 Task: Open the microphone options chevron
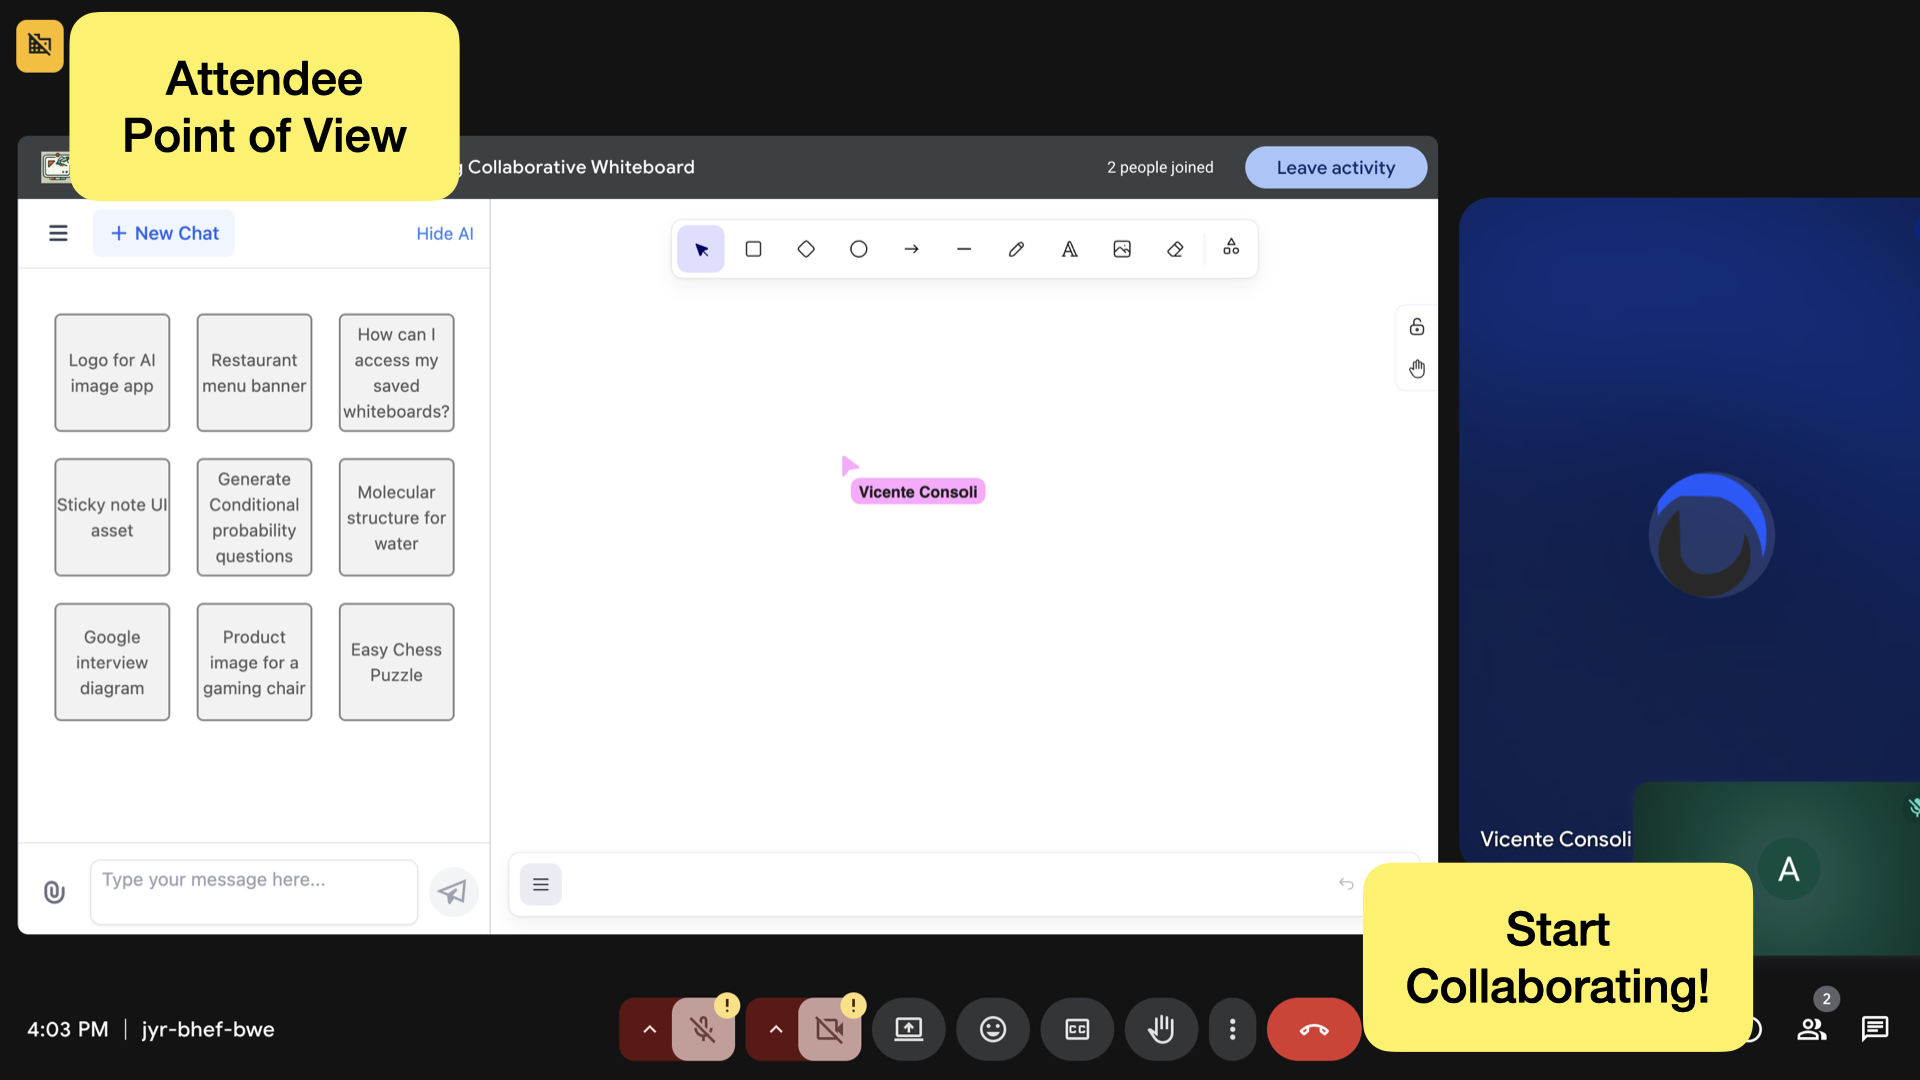pyautogui.click(x=648, y=1029)
